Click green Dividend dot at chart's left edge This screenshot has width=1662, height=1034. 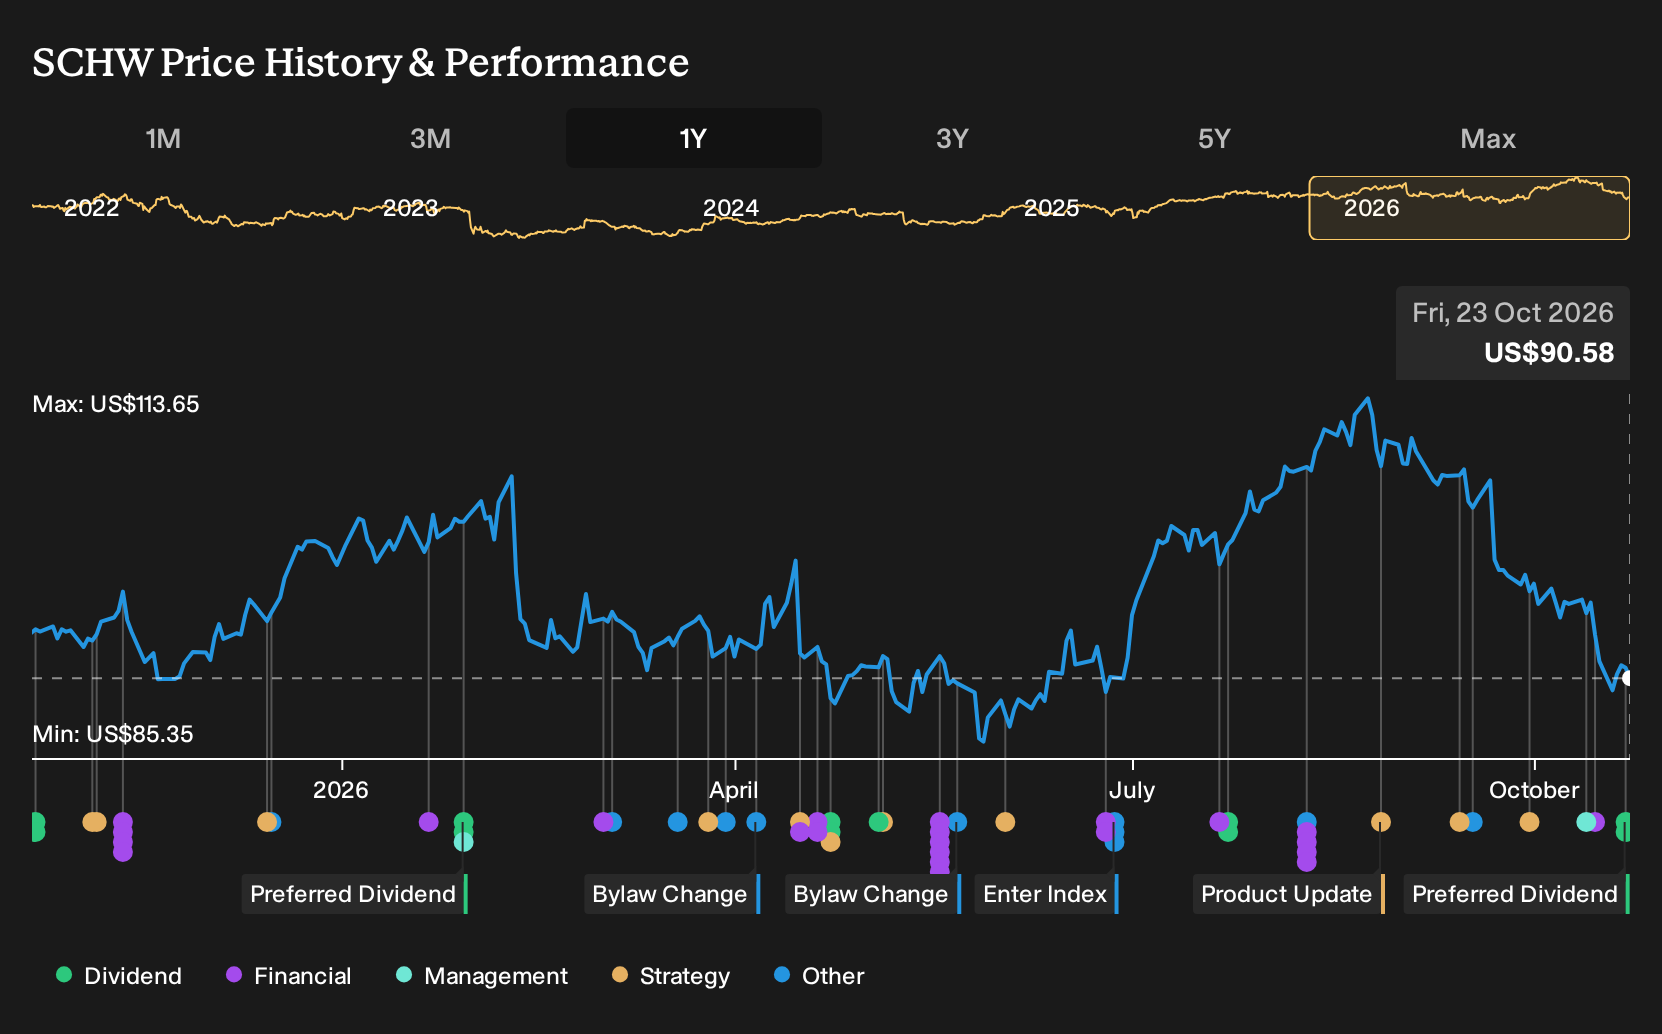click(x=36, y=822)
